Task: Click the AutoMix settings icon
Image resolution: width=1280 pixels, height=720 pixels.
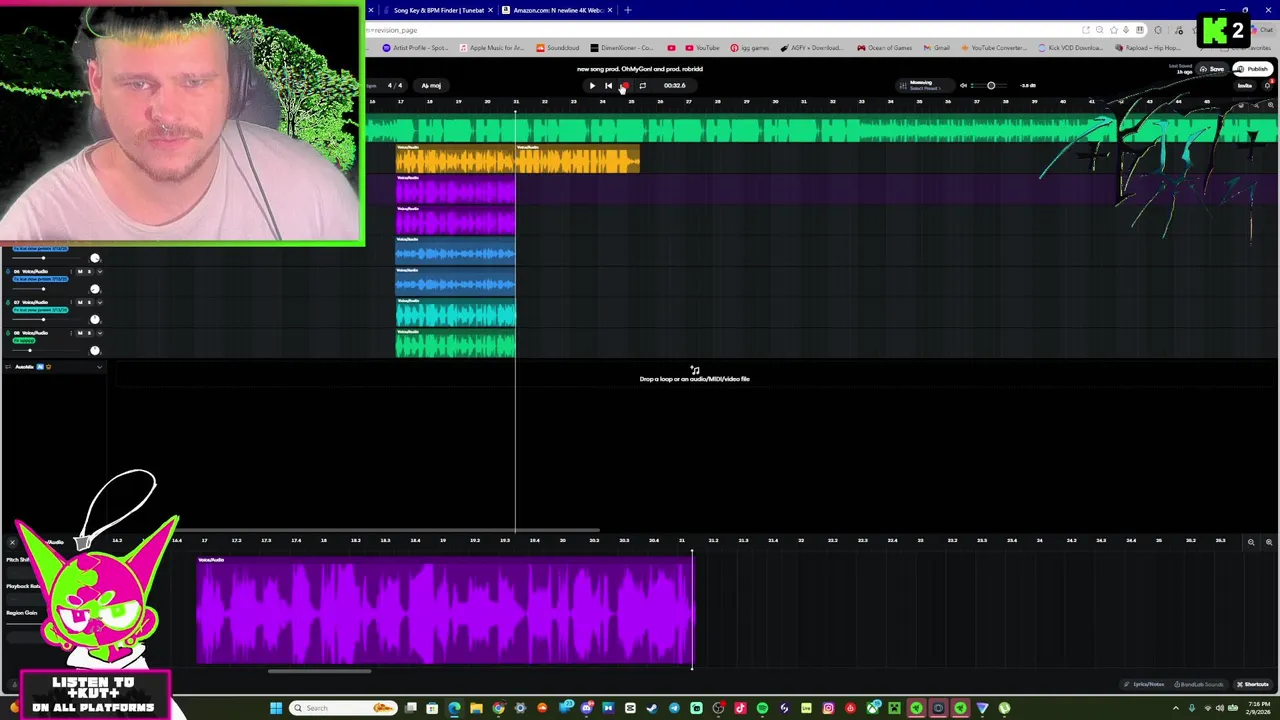Action: coord(8,367)
